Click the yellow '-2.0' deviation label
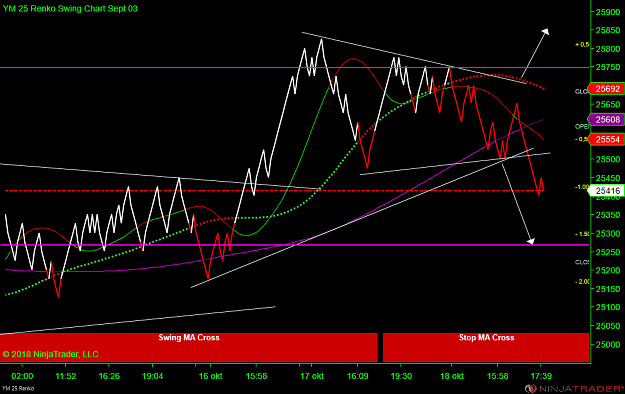 [x=582, y=282]
